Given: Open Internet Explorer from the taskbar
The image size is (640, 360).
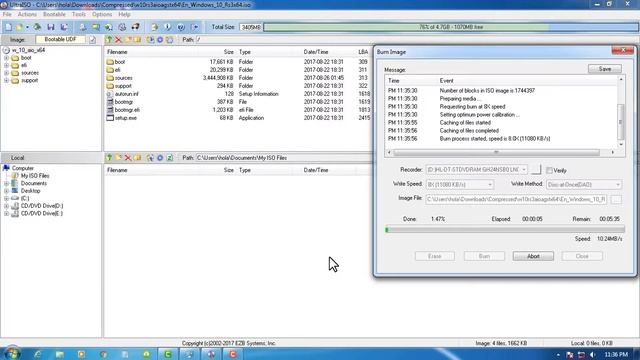Looking at the screenshot, I should 38,354.
